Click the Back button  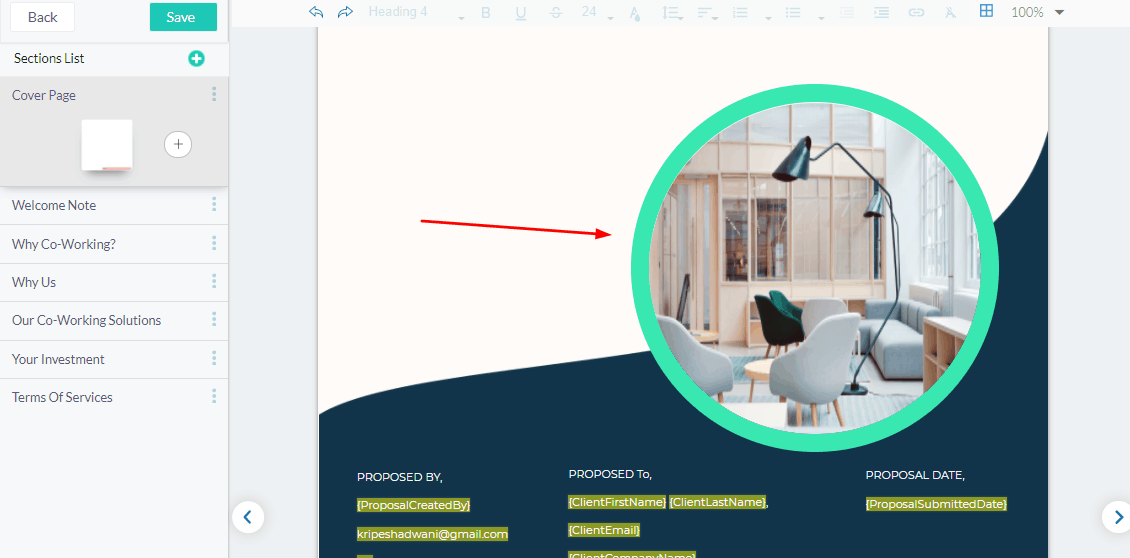(x=43, y=17)
